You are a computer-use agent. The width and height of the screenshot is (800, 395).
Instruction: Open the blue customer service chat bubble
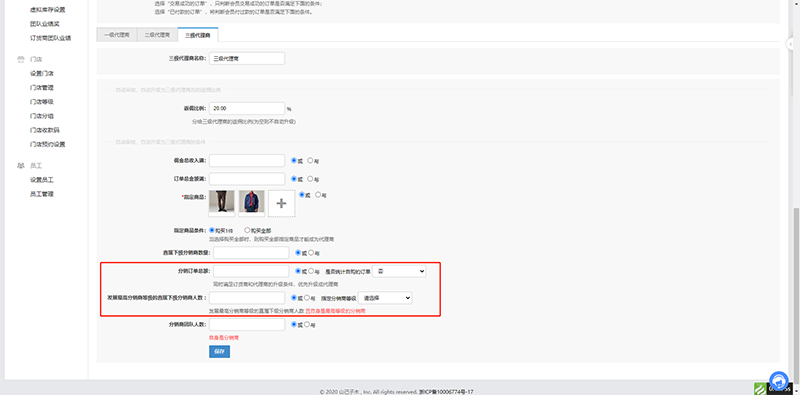click(x=779, y=381)
